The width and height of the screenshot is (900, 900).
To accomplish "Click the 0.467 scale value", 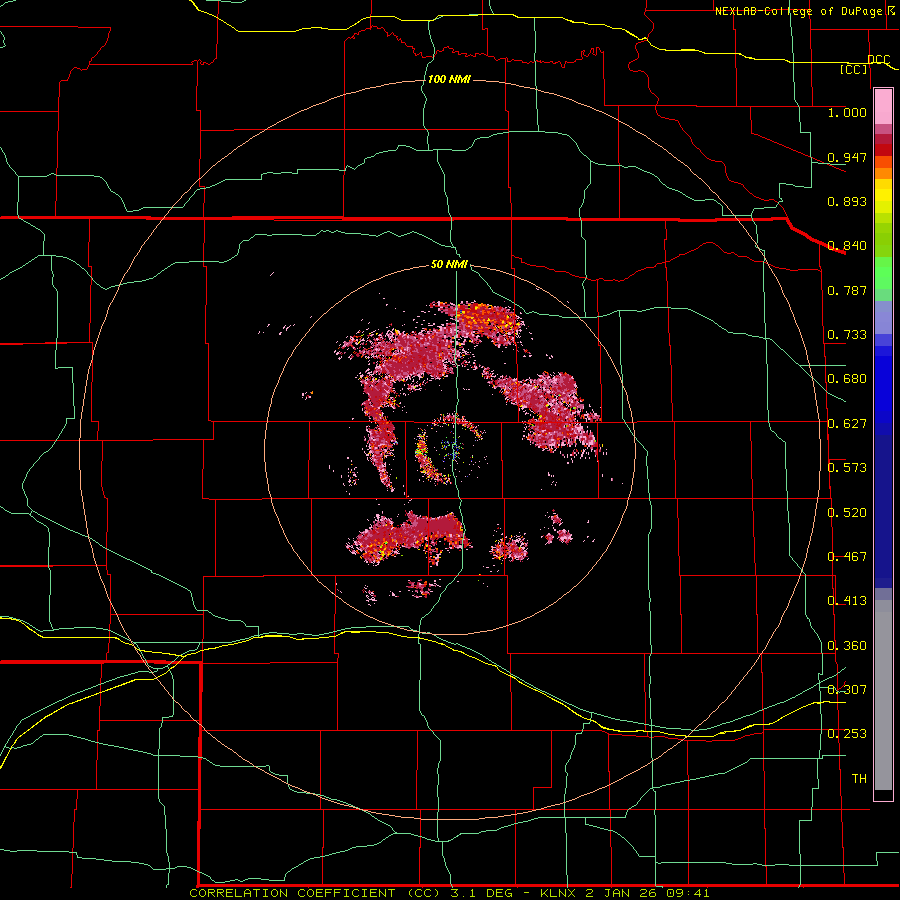I will [847, 557].
